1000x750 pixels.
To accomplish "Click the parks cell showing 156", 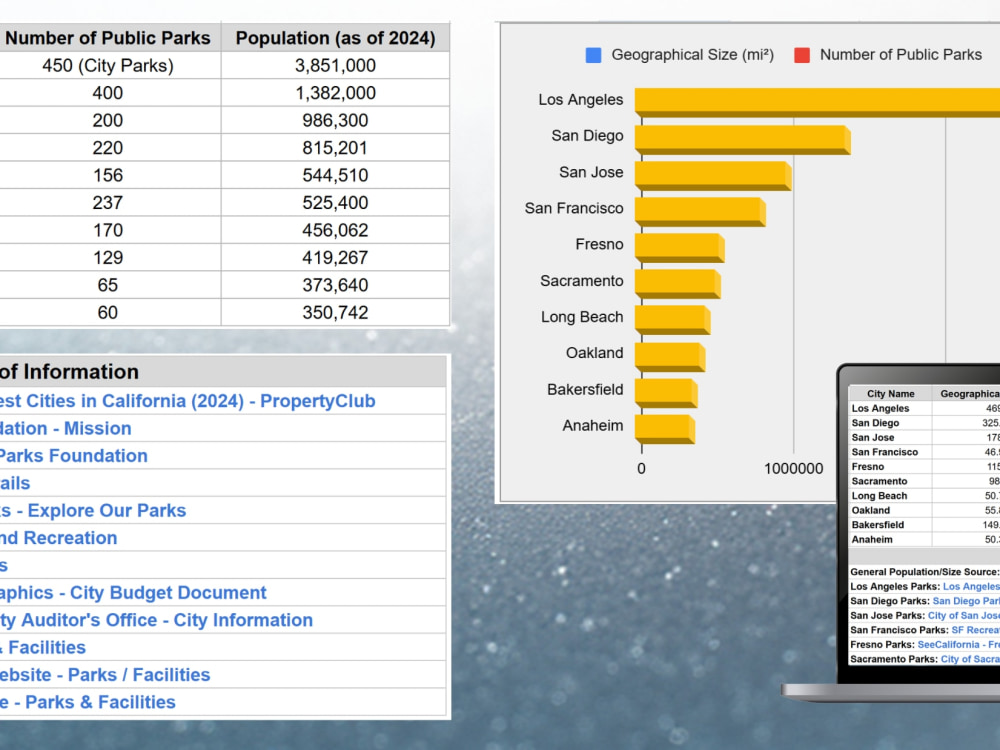I will click(108, 175).
